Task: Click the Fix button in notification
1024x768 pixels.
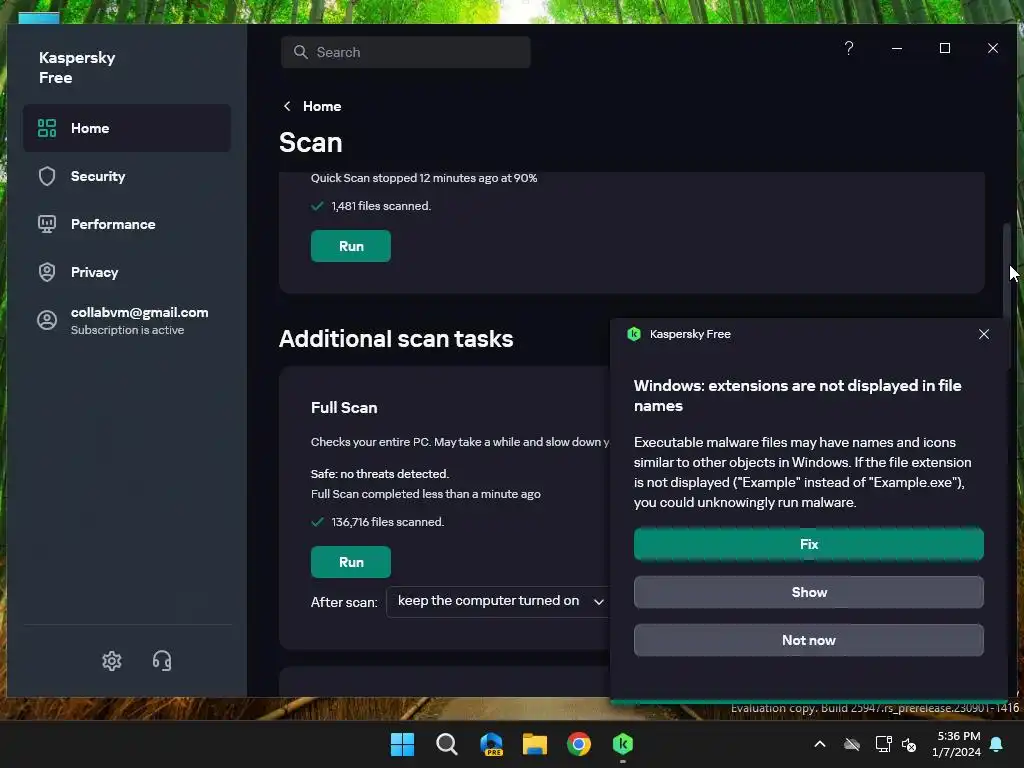Action: click(x=808, y=545)
